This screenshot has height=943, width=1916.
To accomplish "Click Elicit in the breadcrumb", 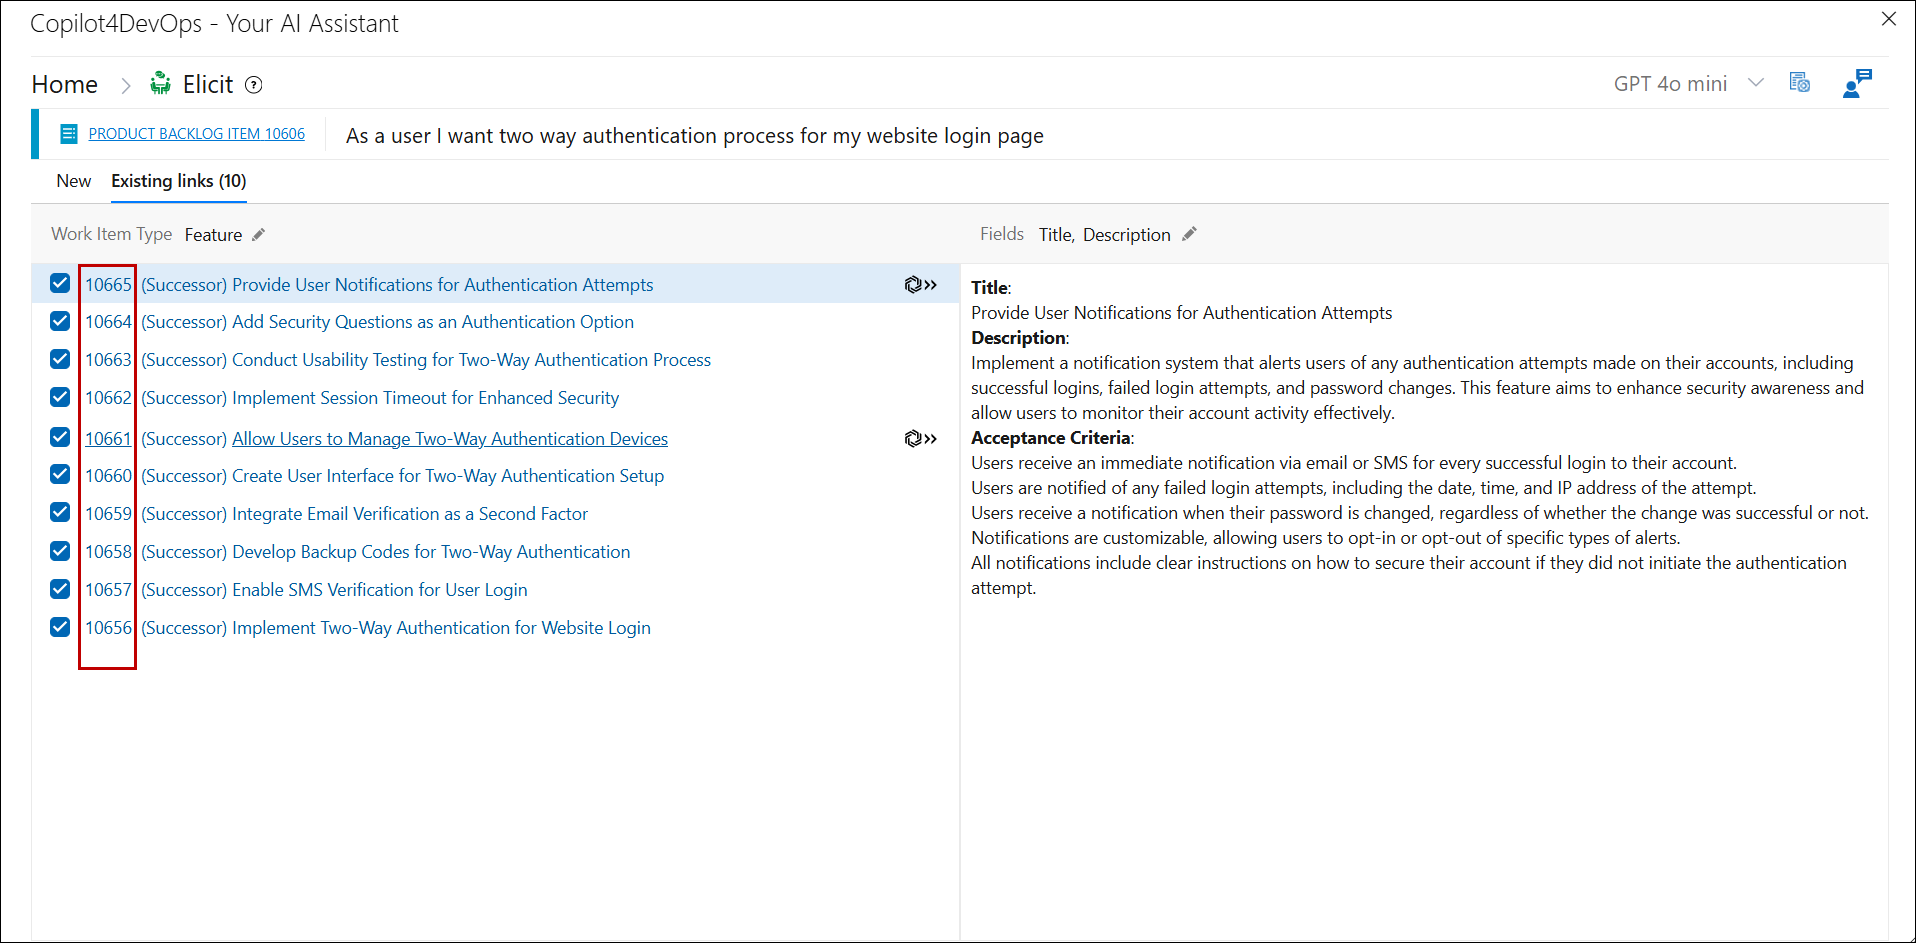I will (x=208, y=85).
